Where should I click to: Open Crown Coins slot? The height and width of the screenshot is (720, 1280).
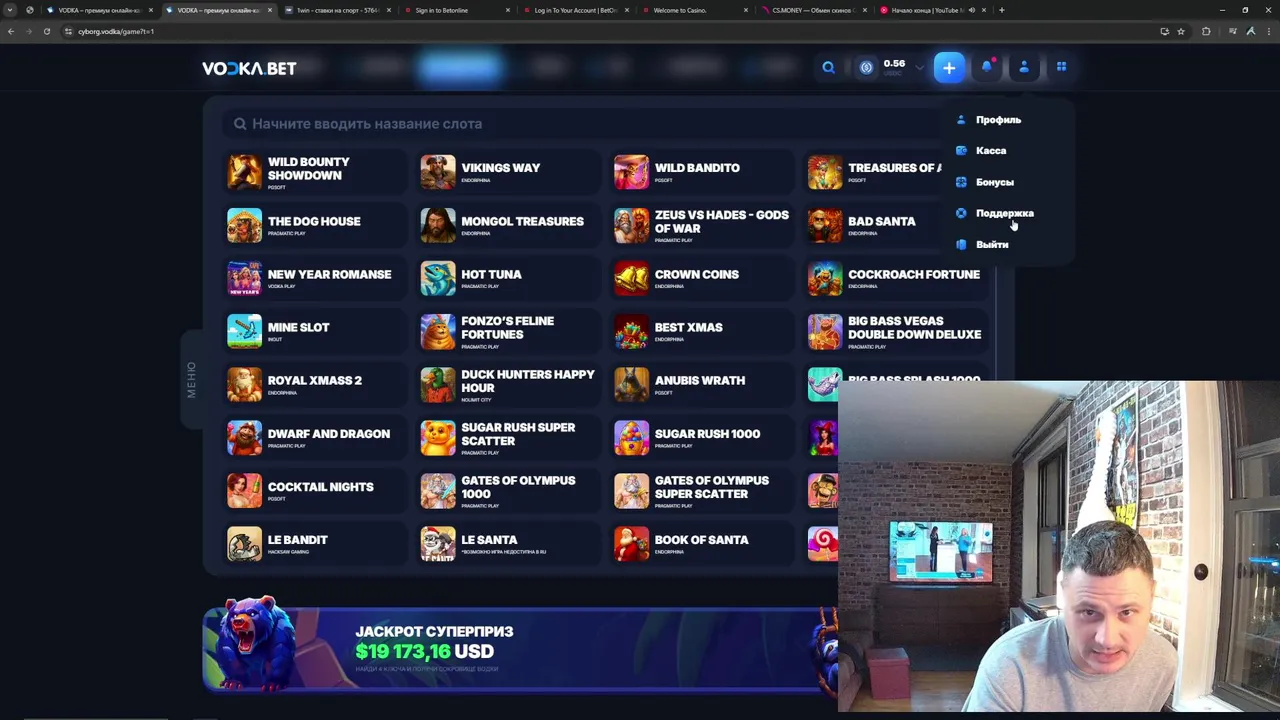(x=702, y=278)
